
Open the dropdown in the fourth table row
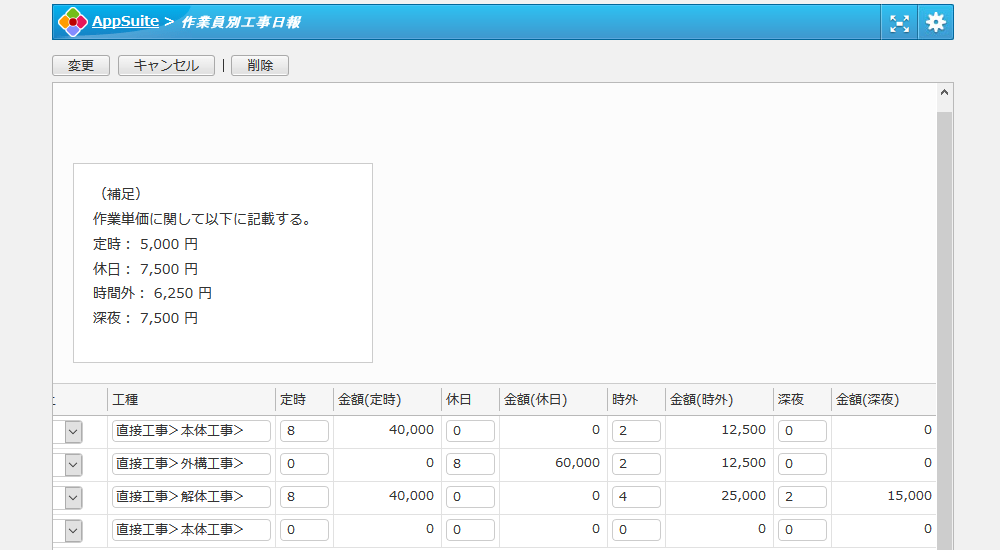74,530
